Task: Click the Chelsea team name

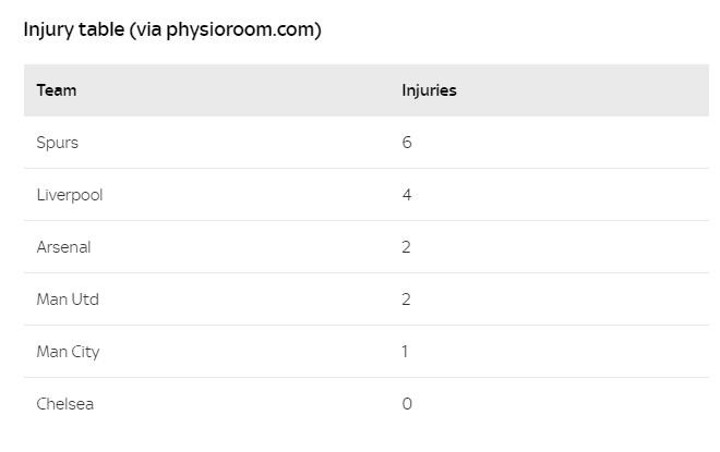Action: point(65,404)
